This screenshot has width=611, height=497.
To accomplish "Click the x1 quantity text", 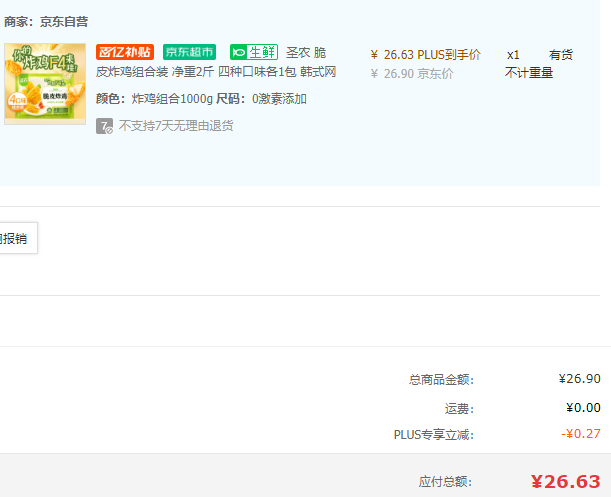I will click(513, 55).
